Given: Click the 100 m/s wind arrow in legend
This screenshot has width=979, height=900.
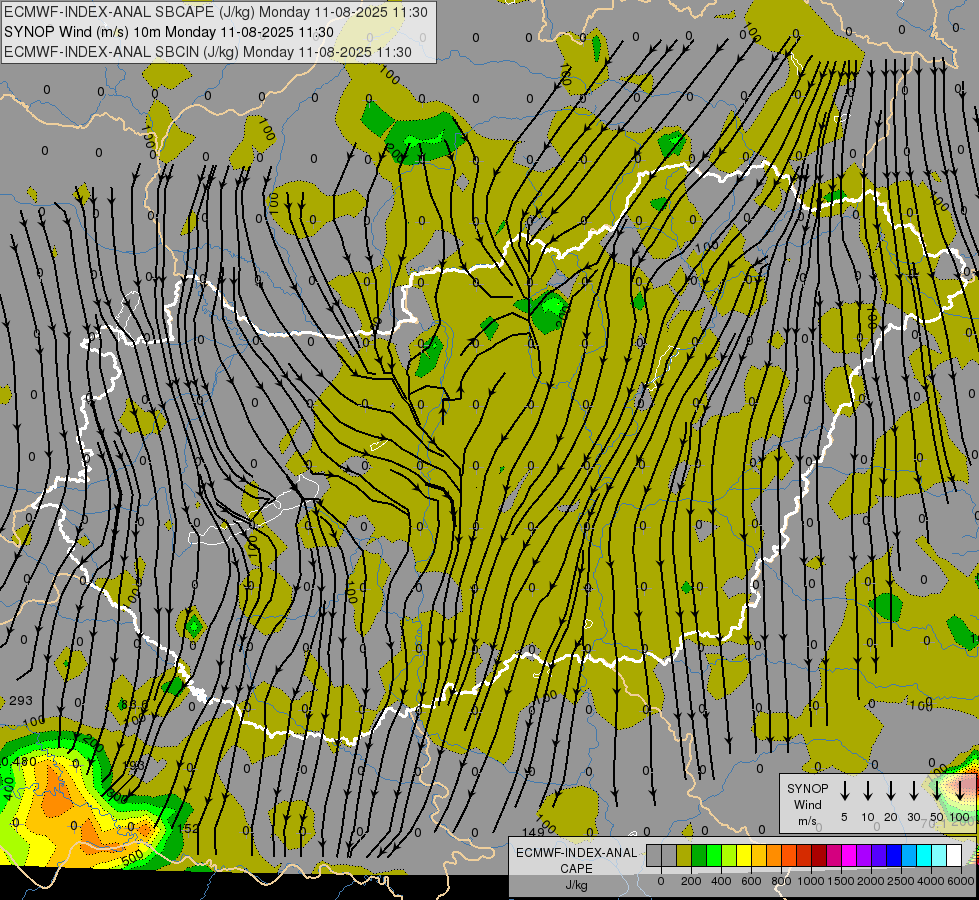Looking at the screenshot, I should tap(960, 791).
